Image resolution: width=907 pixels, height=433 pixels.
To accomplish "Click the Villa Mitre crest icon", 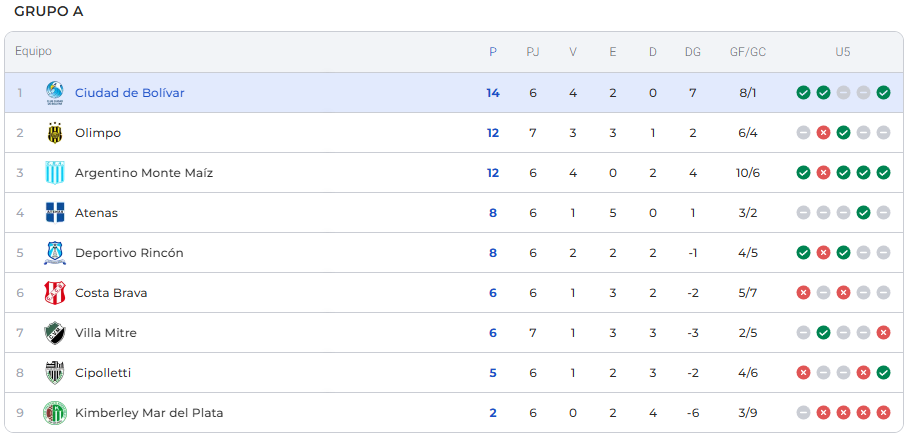I will pos(54,333).
